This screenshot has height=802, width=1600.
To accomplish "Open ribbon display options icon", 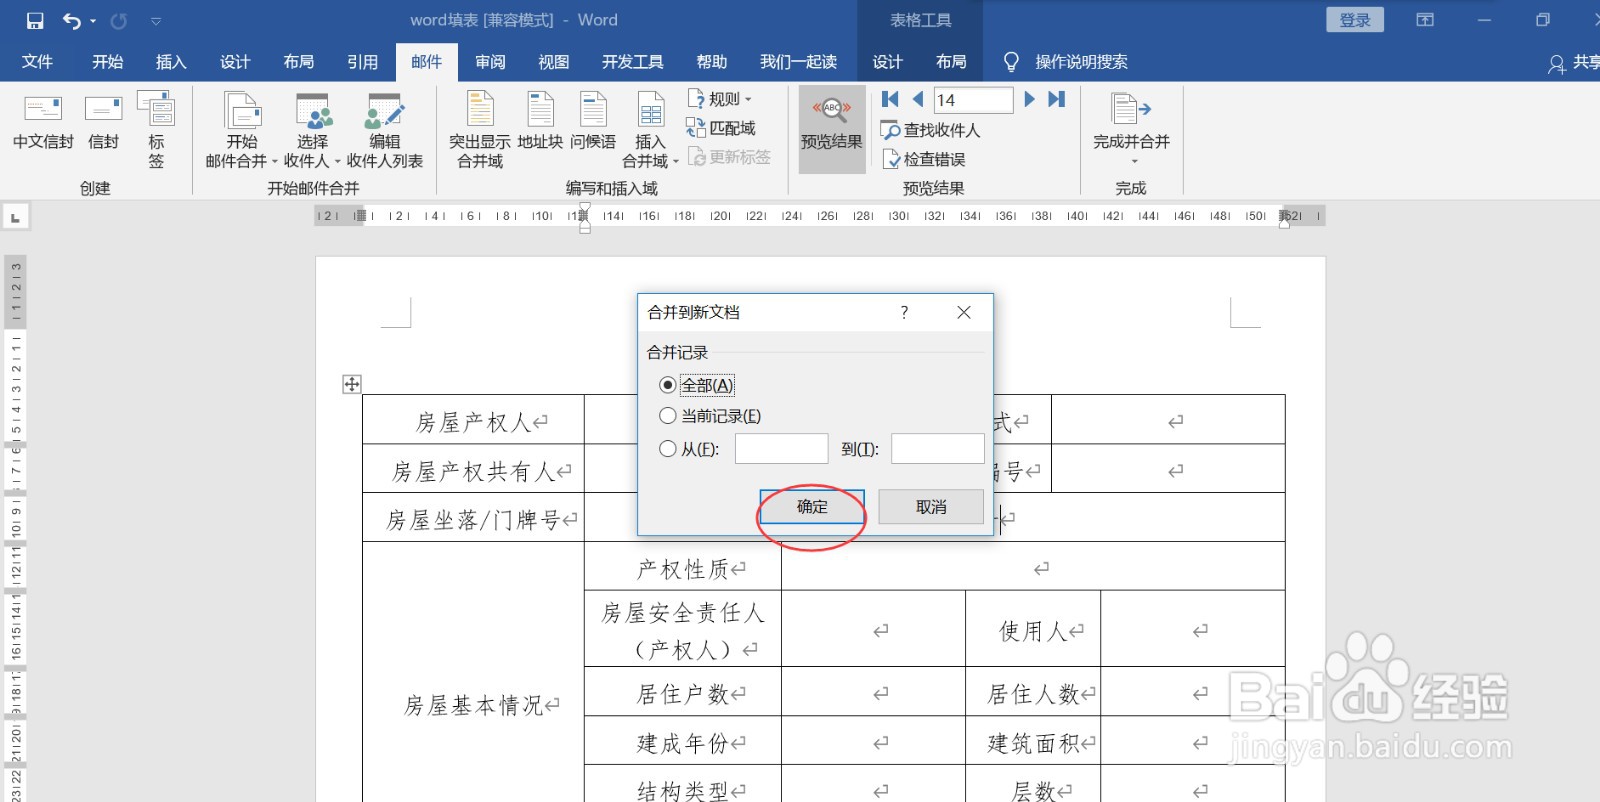I will click(1425, 20).
